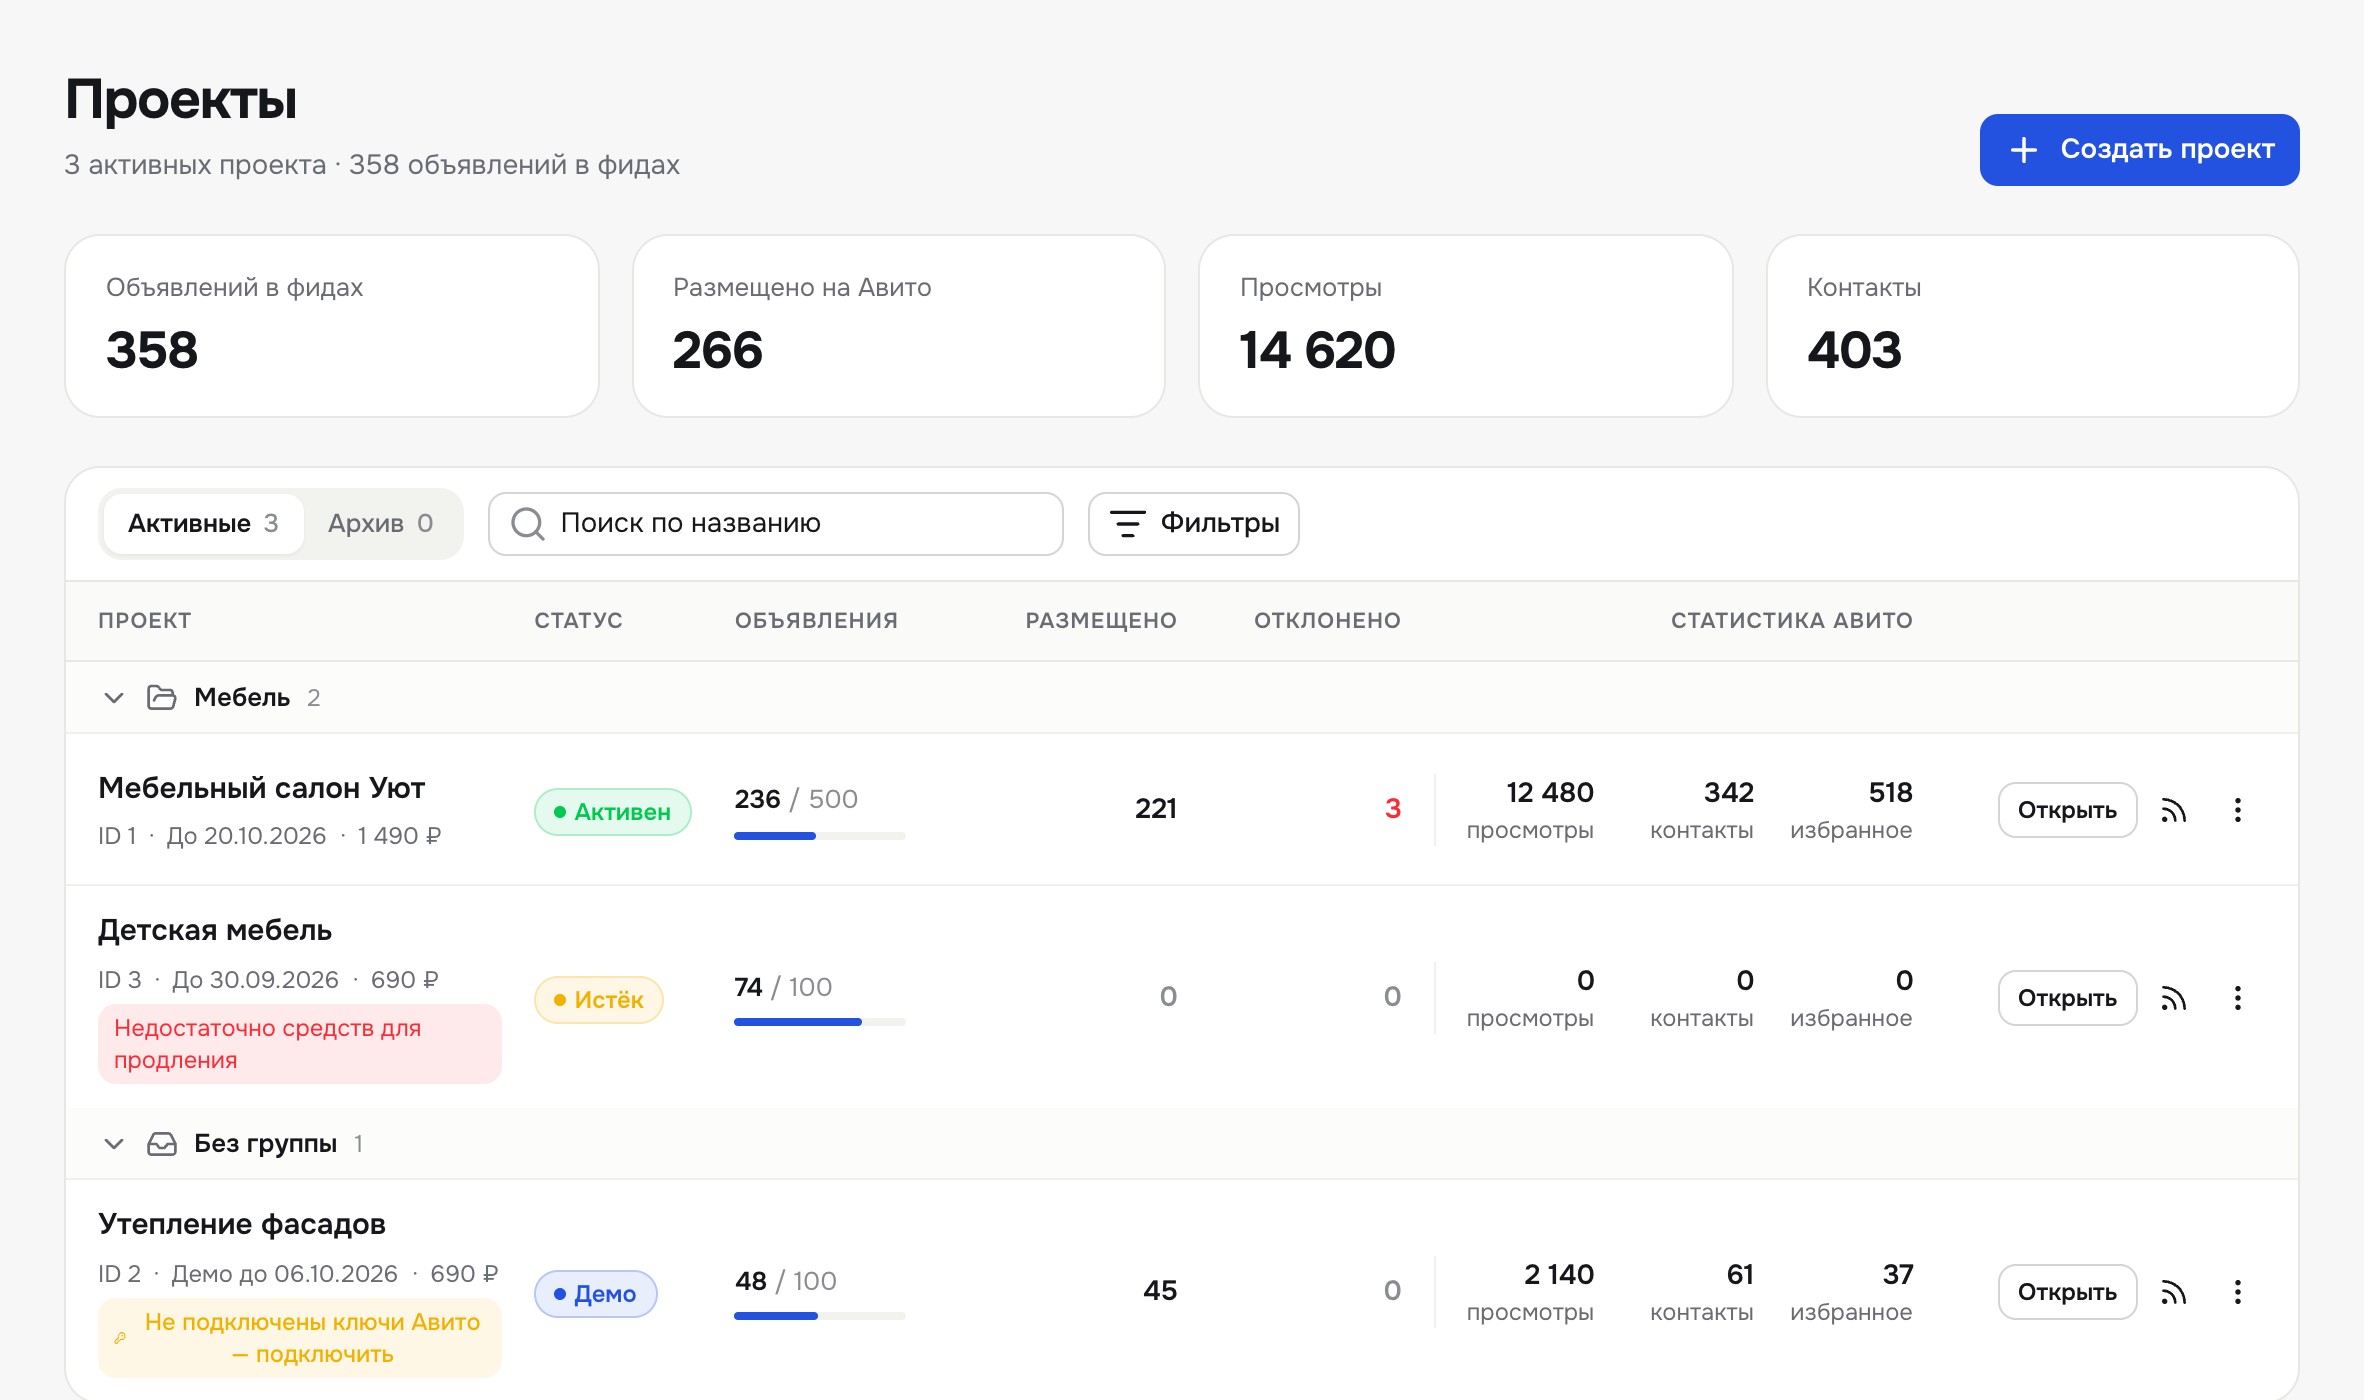Viewport: 2364px width, 1400px height.
Task: Click the Утепление фасадов project name
Action: tap(242, 1224)
